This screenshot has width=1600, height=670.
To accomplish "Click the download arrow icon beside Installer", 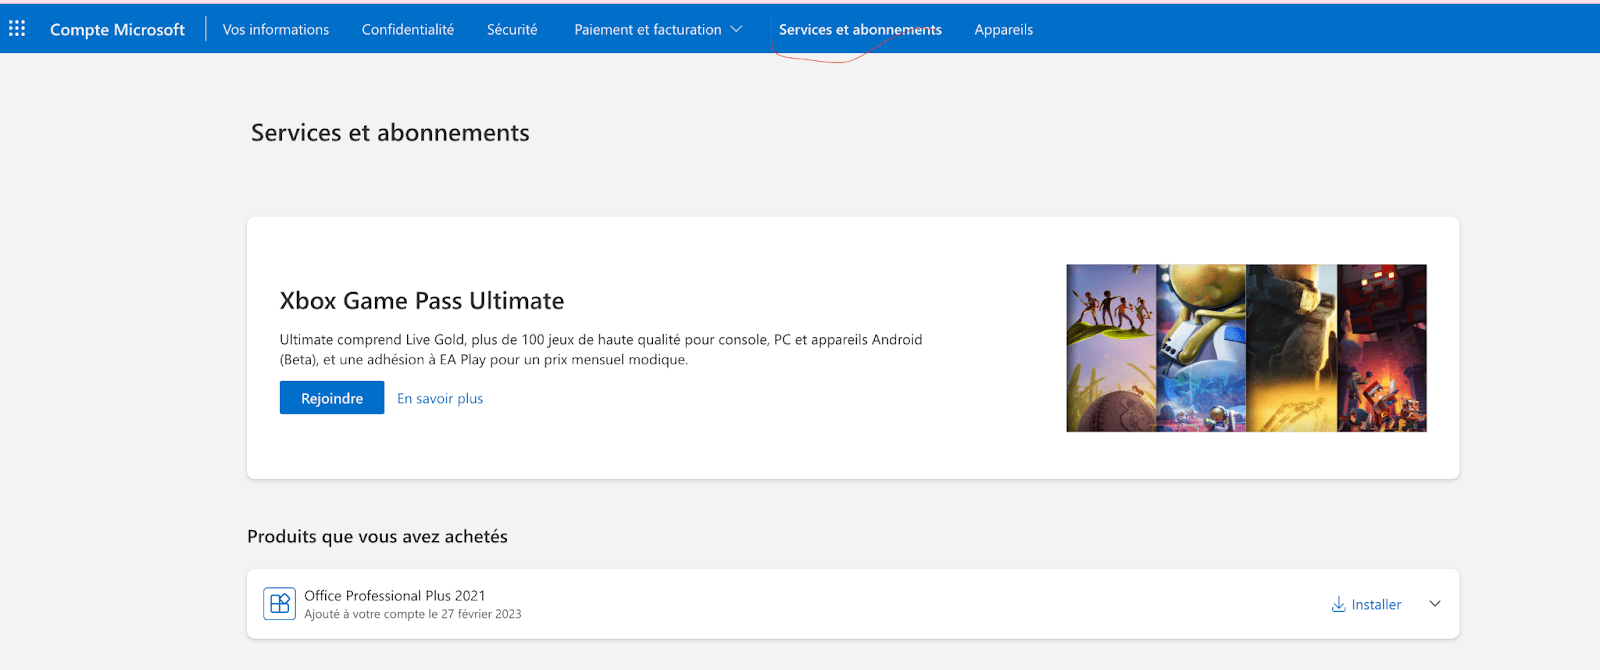I will [1338, 604].
